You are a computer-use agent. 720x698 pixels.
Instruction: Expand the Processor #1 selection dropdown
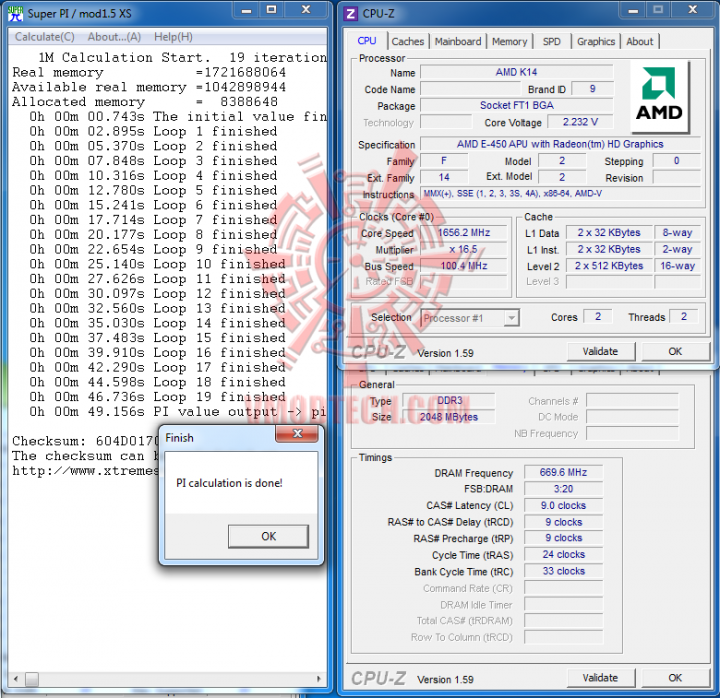click(511, 318)
